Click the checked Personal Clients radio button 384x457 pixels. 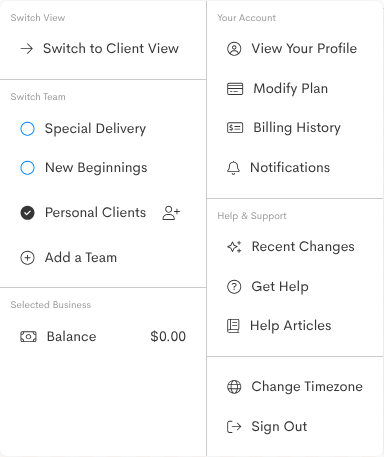point(27,213)
